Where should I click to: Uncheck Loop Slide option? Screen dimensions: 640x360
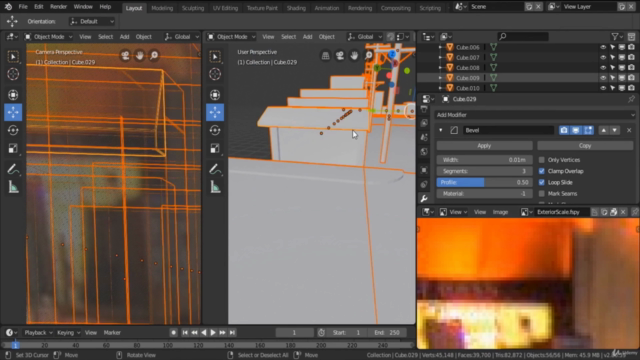(542, 182)
